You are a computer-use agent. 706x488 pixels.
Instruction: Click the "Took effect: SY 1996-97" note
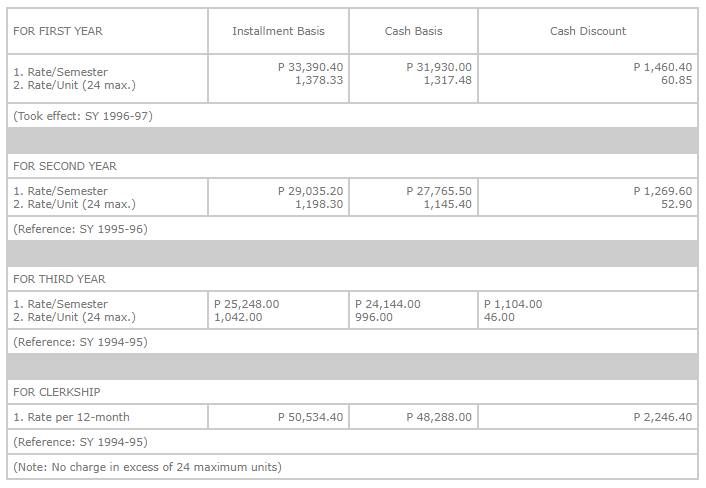tap(83, 116)
